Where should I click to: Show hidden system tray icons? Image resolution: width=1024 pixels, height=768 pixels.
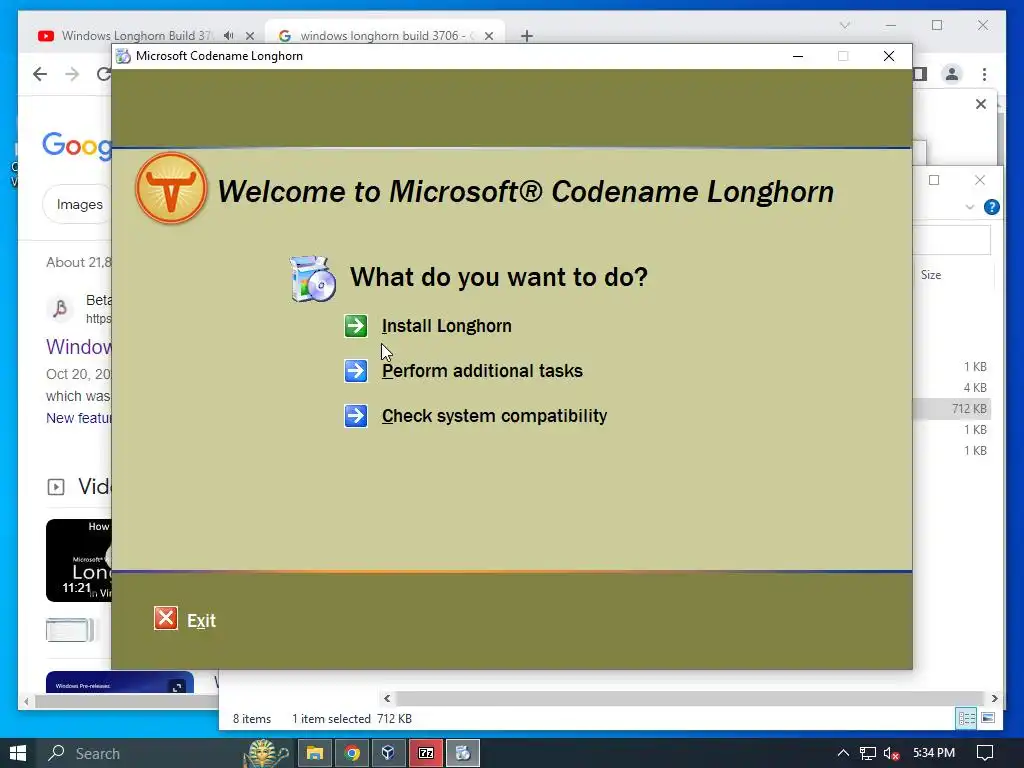click(x=843, y=753)
